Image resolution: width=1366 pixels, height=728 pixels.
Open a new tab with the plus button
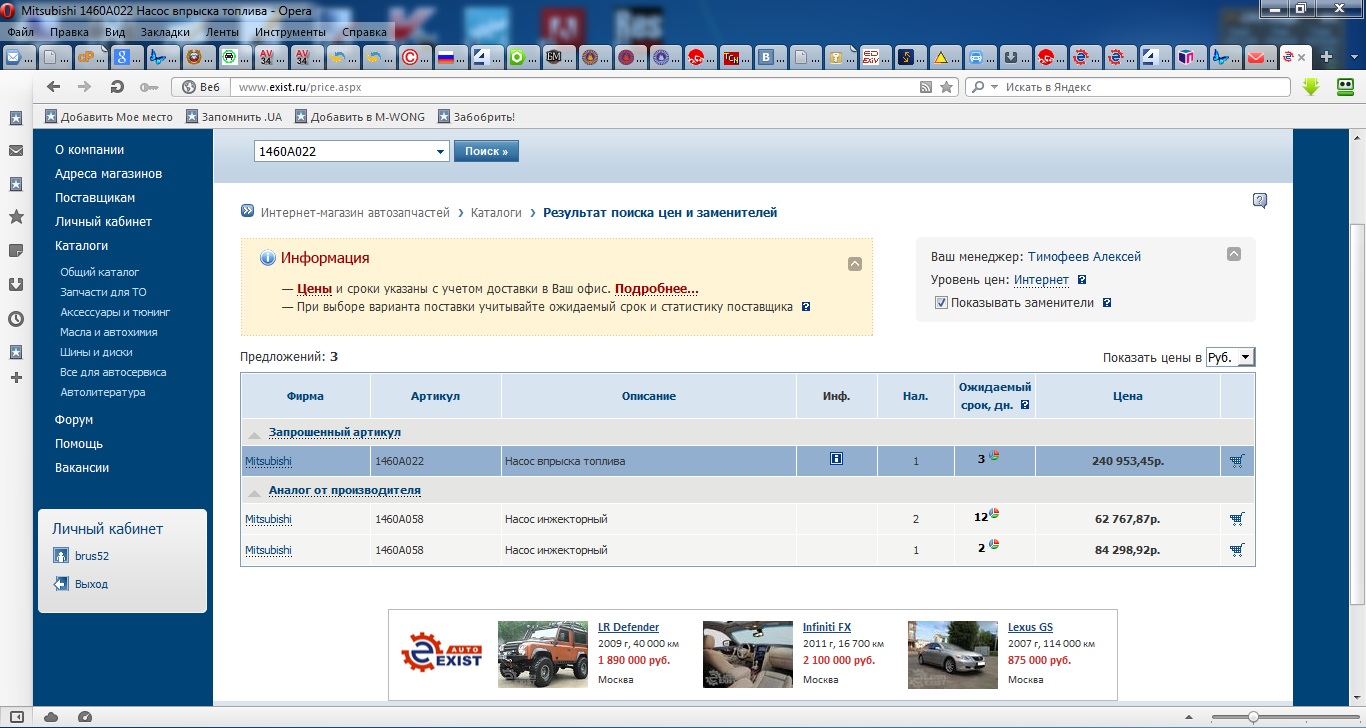click(x=1326, y=57)
